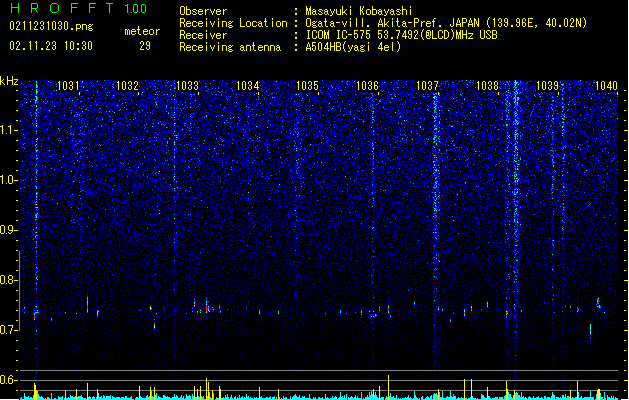This screenshot has width=629, height=400.
Task: Select the Ogata-vill. Akita-Pref. JAPAN location text
Action: tap(446, 23)
